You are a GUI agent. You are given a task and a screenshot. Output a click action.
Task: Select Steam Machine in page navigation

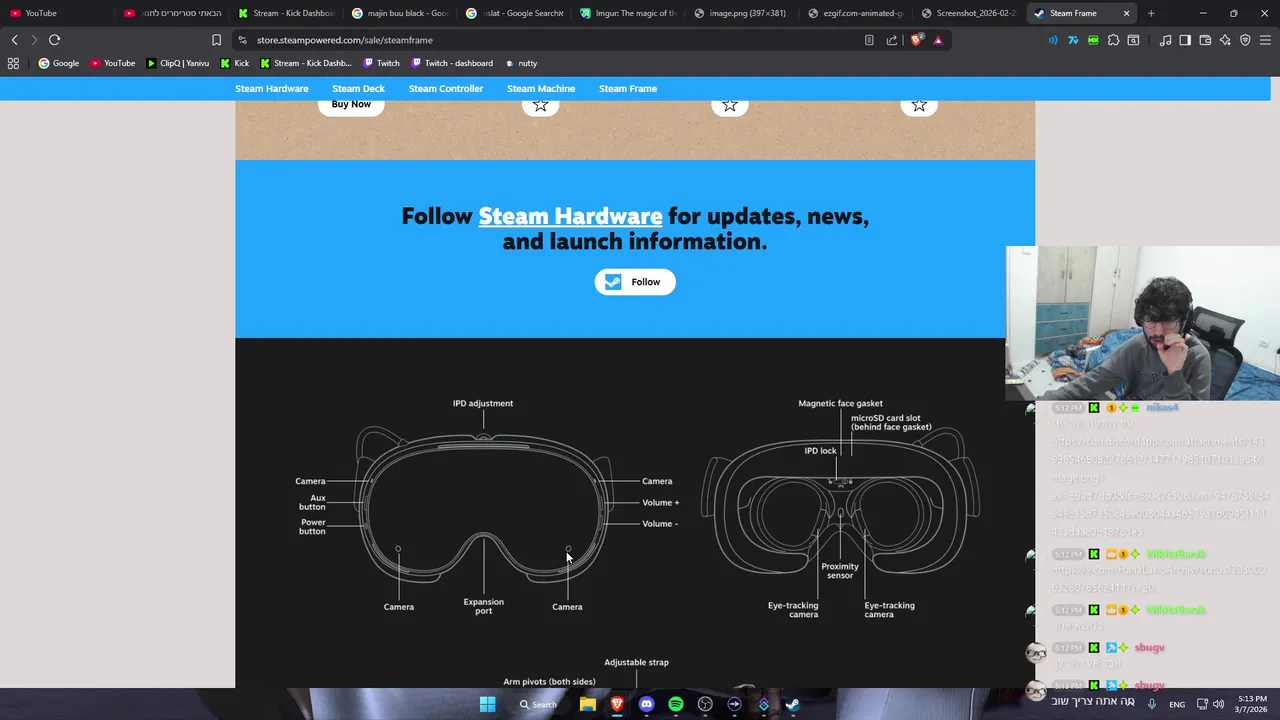coord(541,89)
